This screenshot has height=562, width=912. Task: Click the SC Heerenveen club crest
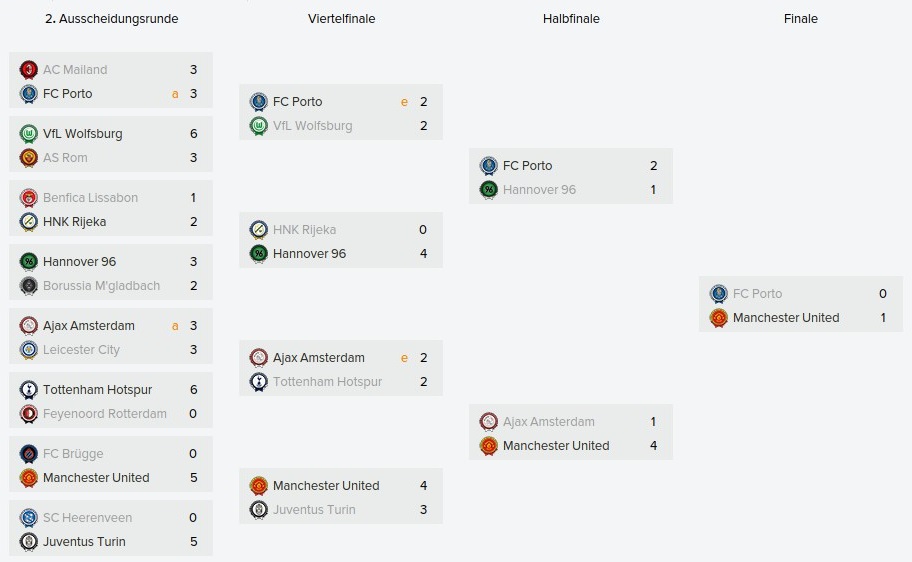28,518
